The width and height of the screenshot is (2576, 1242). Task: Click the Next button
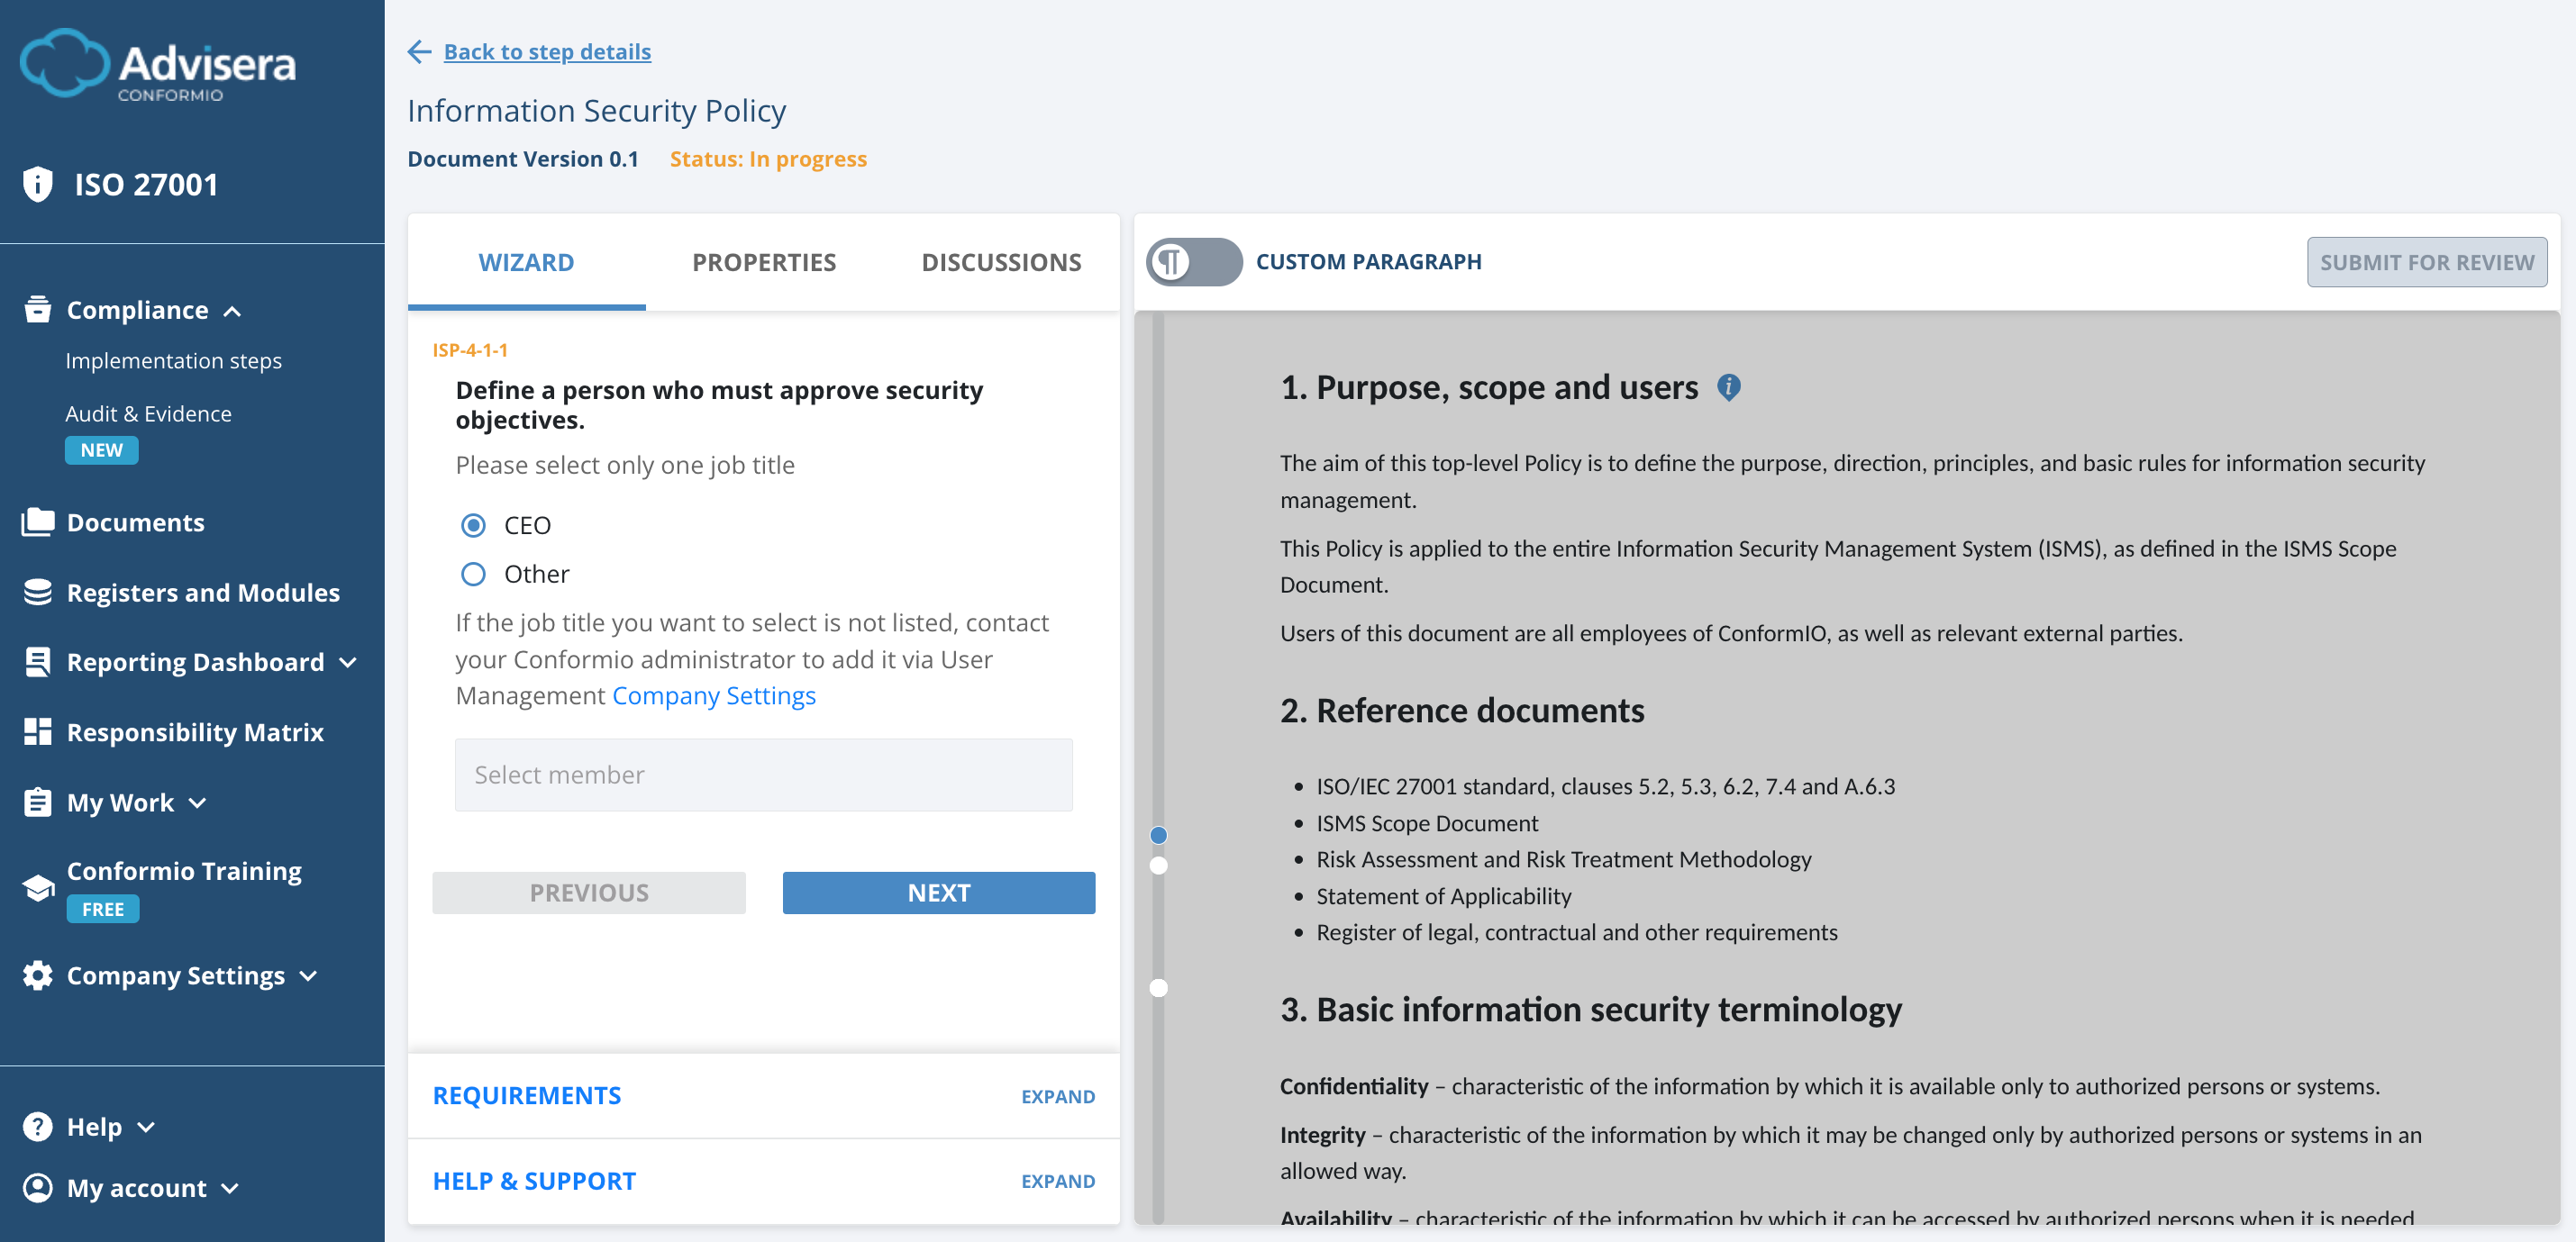[x=938, y=892]
